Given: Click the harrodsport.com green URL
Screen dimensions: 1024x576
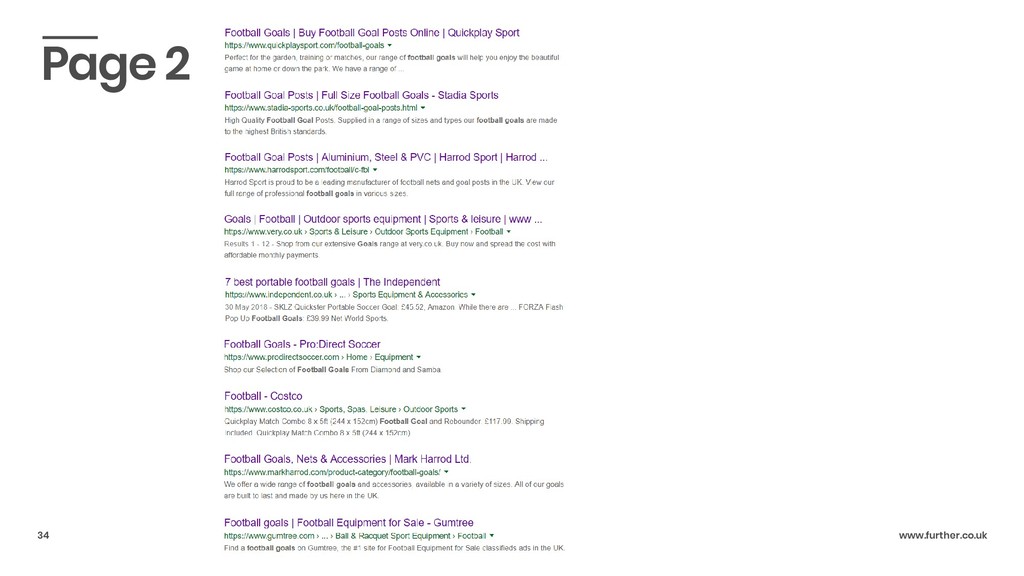Looking at the screenshot, I should click(x=296, y=170).
